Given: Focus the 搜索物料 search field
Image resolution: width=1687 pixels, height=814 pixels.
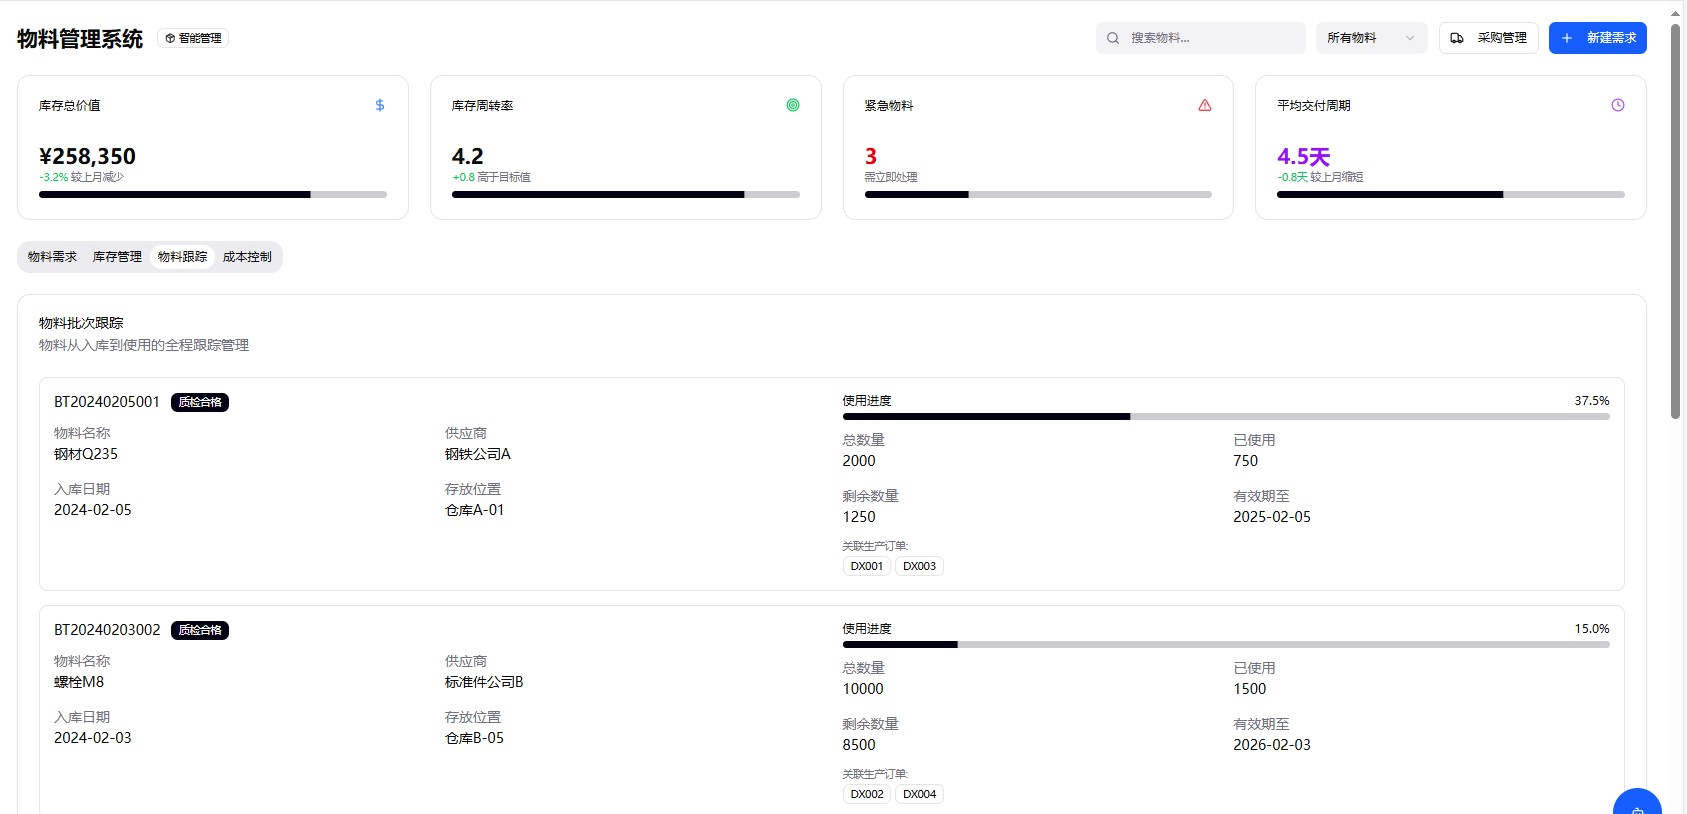Looking at the screenshot, I should (1212, 38).
